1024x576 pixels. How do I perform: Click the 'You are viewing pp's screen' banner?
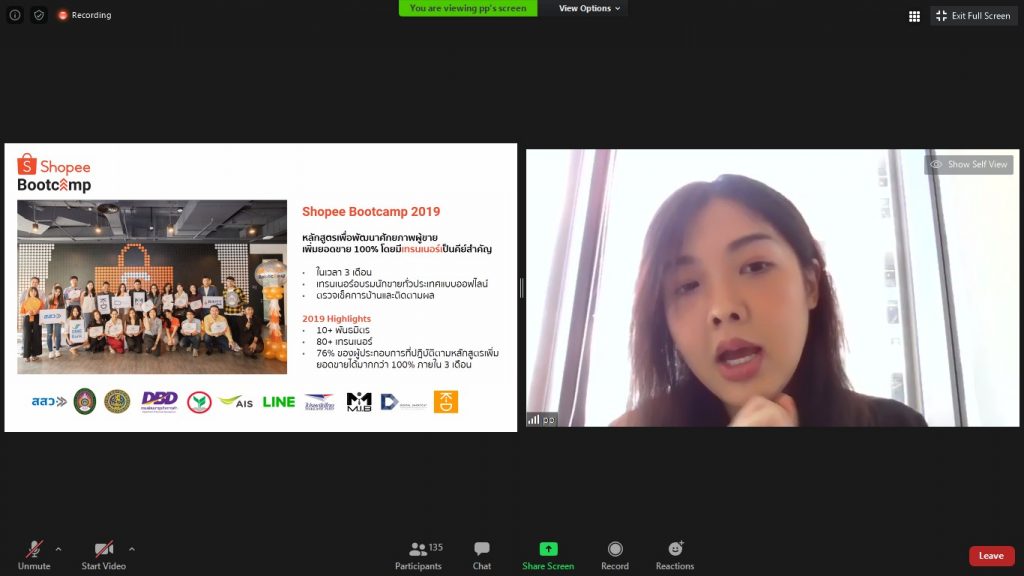click(x=468, y=8)
